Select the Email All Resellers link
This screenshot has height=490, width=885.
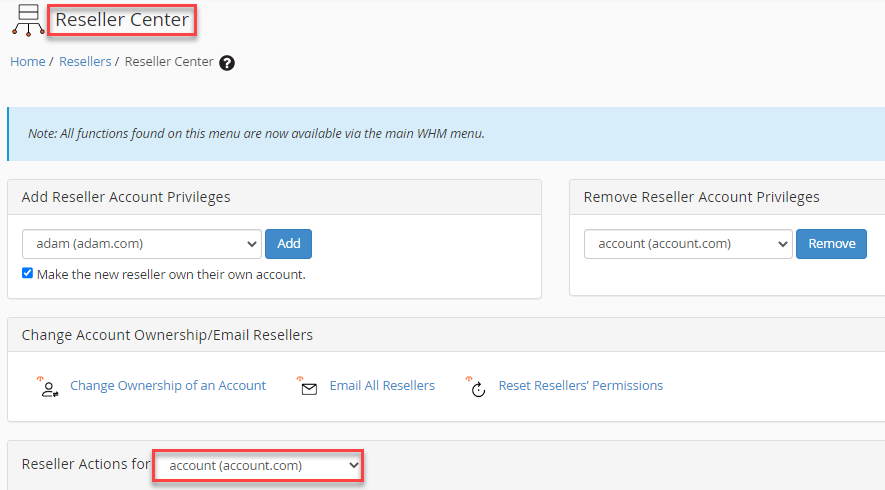click(382, 386)
